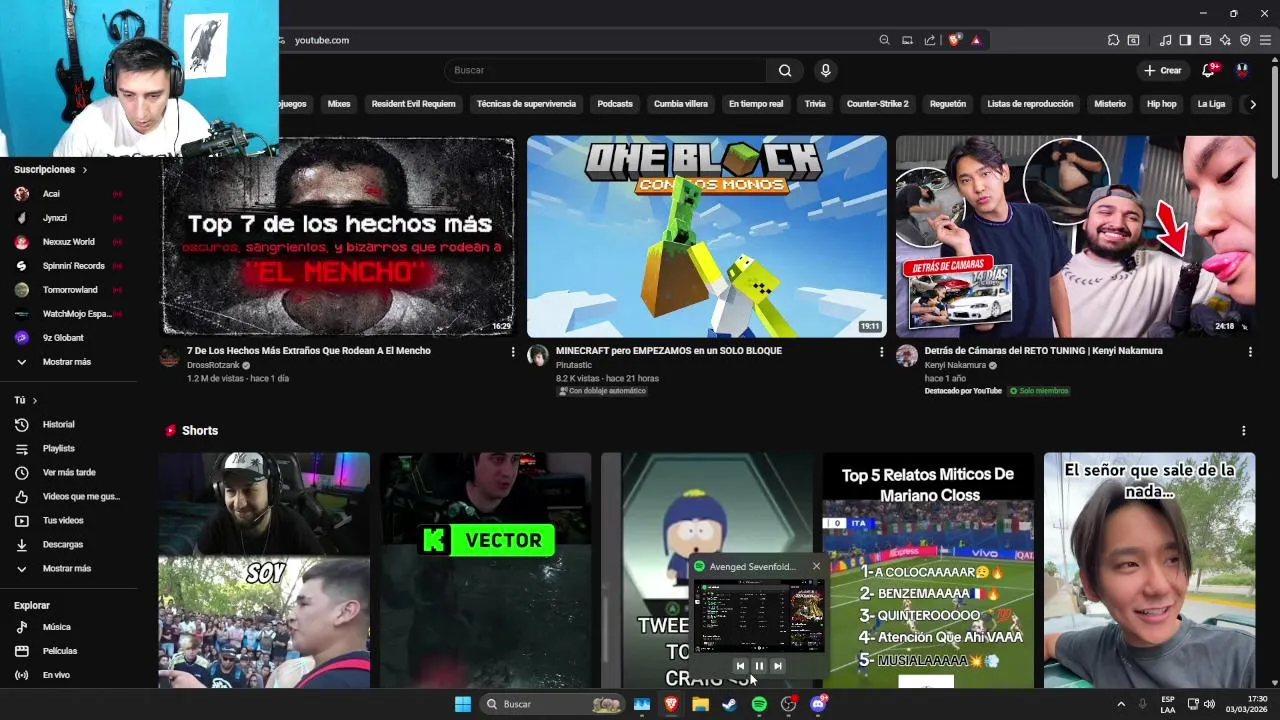Click the YouTube Buscar search field
The height and width of the screenshot is (720, 1280).
point(606,70)
